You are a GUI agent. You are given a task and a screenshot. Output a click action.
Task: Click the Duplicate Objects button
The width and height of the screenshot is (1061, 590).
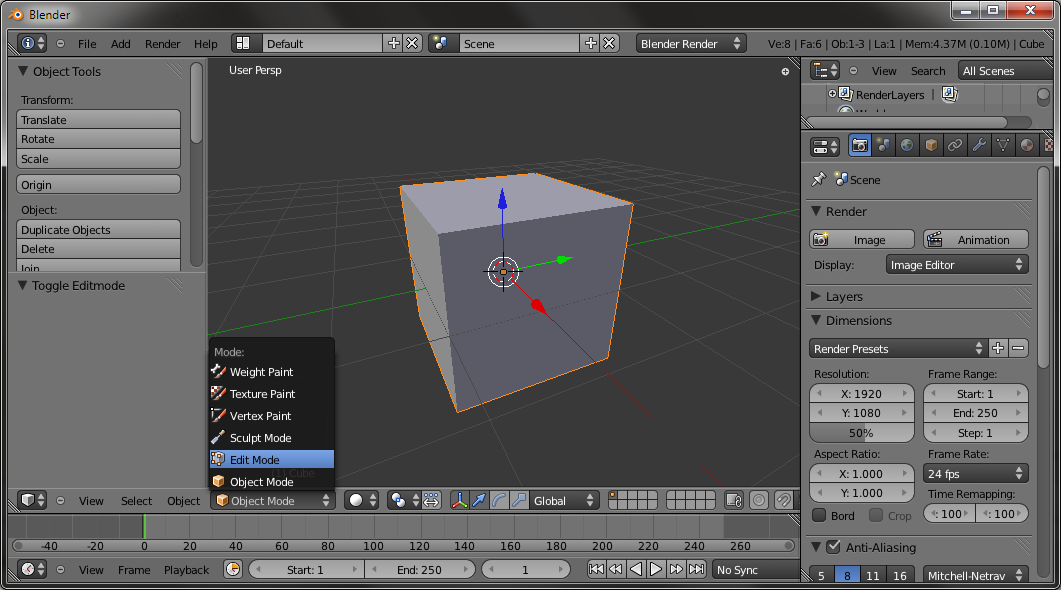tap(98, 230)
